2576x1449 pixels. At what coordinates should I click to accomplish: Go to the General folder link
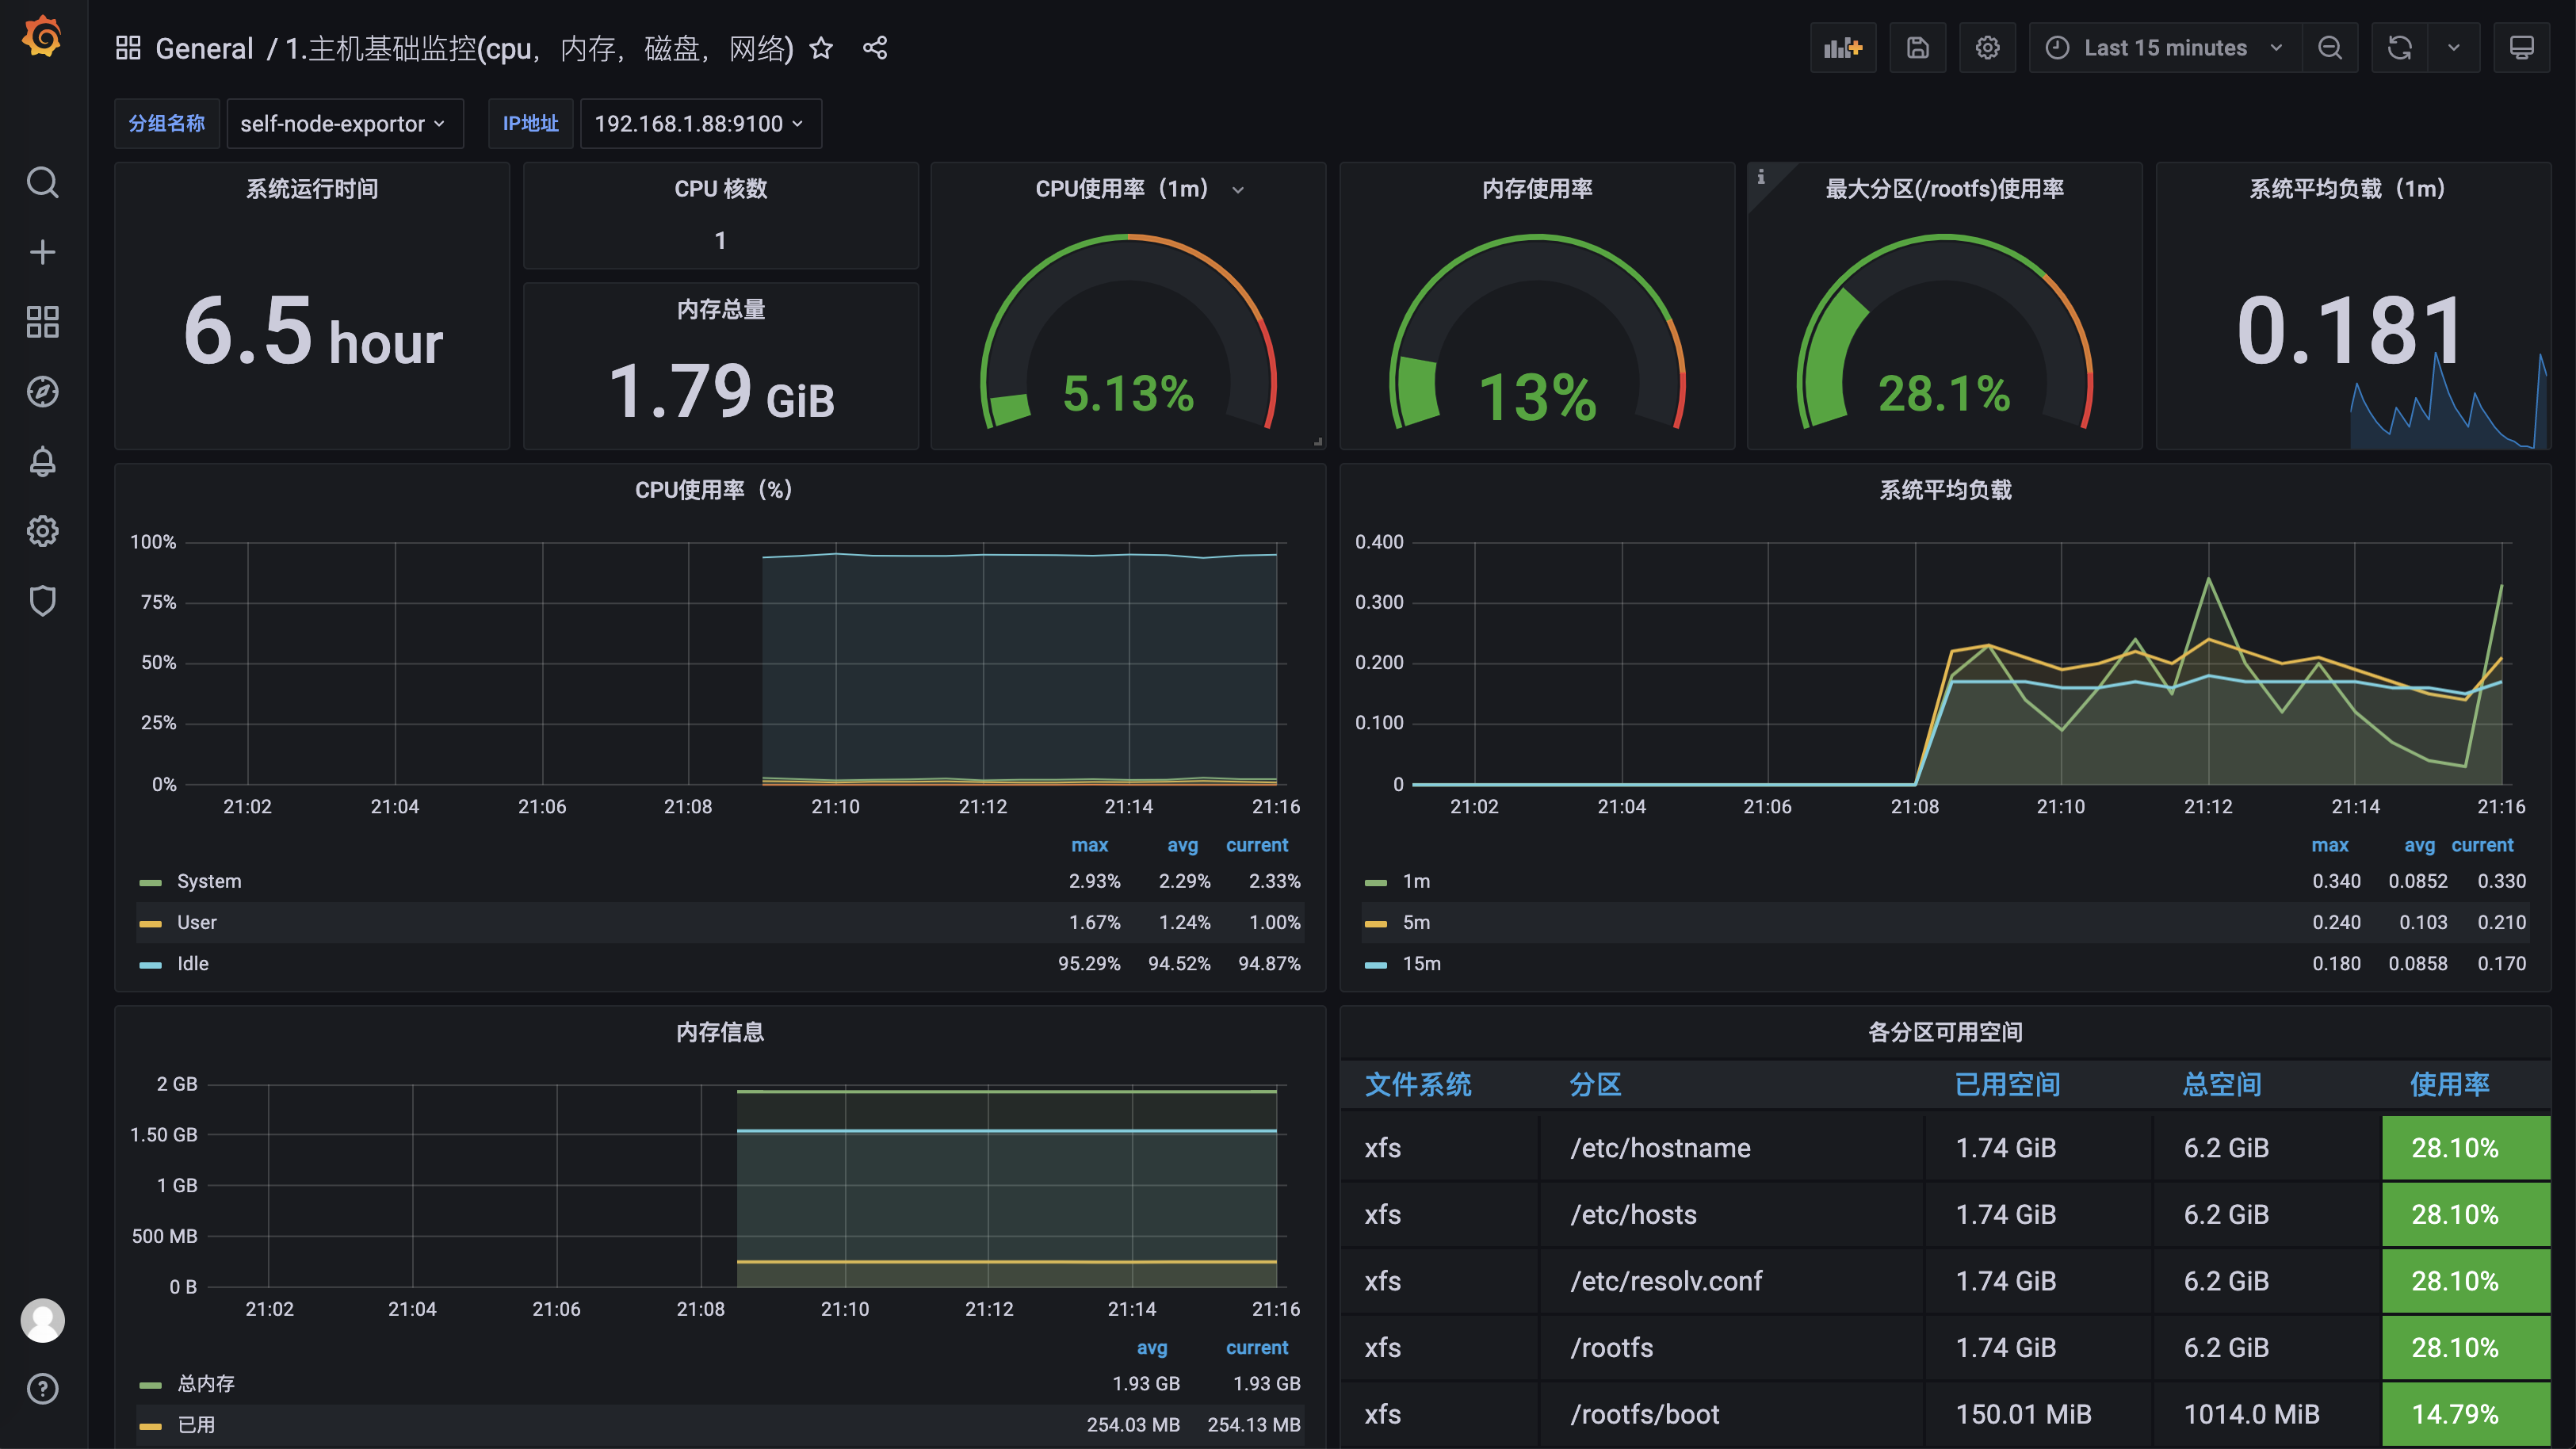pos(204,48)
